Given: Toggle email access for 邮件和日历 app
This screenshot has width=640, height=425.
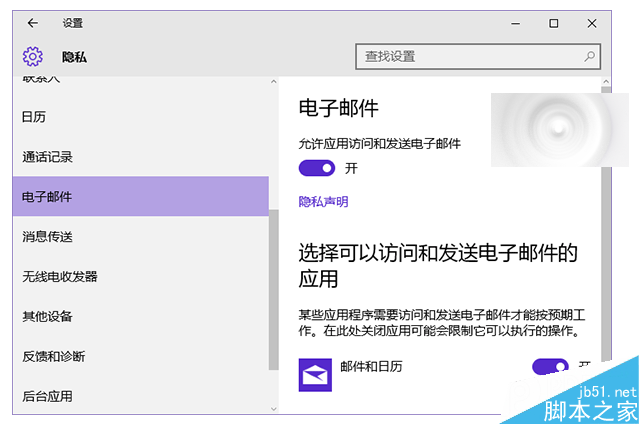Looking at the screenshot, I should (550, 367).
